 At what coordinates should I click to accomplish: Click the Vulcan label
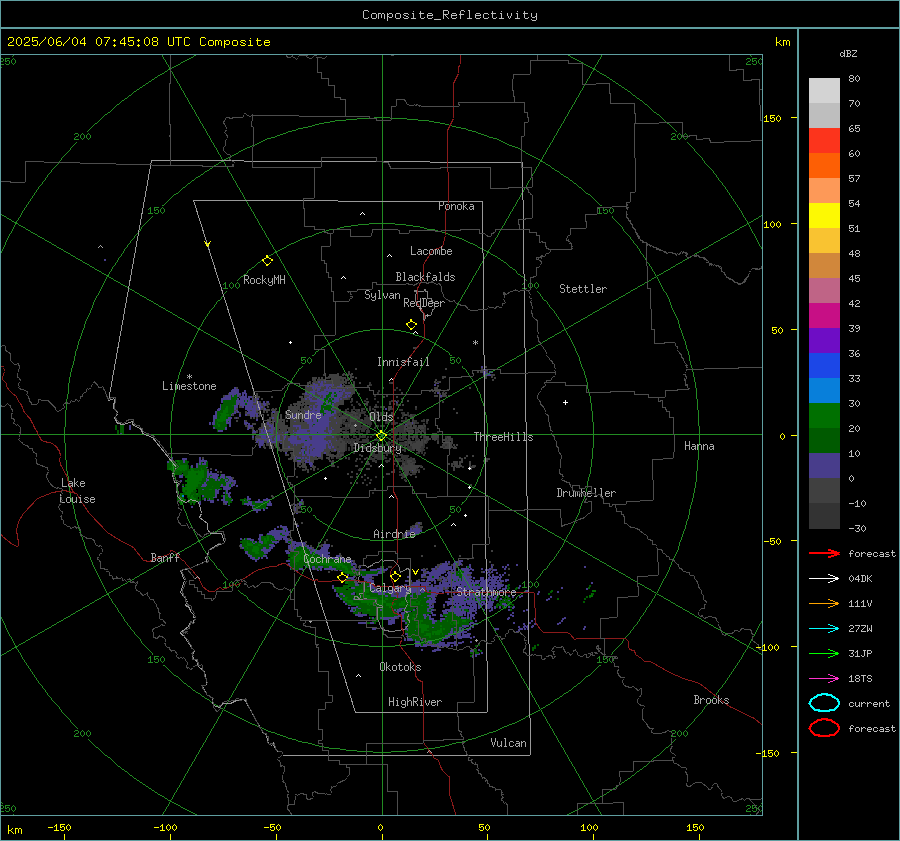[509, 743]
